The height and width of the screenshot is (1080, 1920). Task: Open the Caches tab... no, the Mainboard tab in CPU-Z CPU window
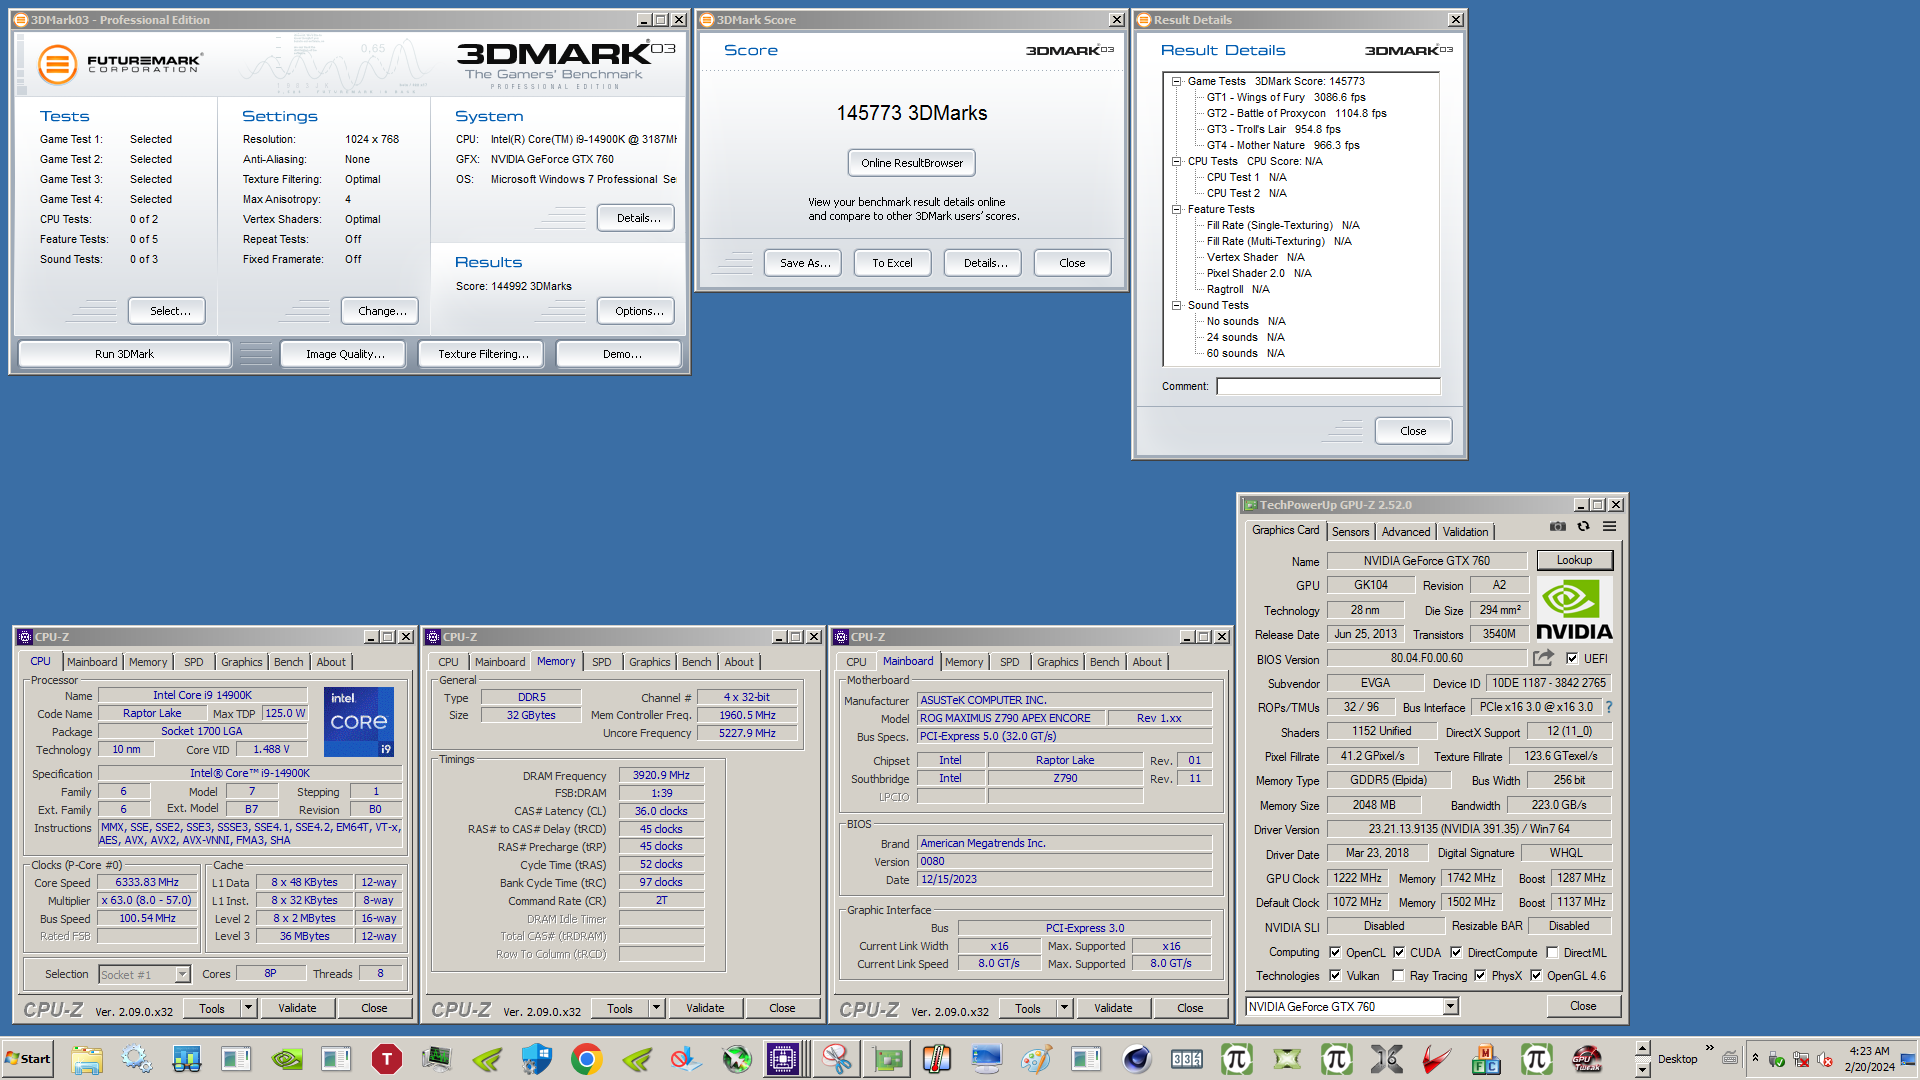tap(92, 662)
